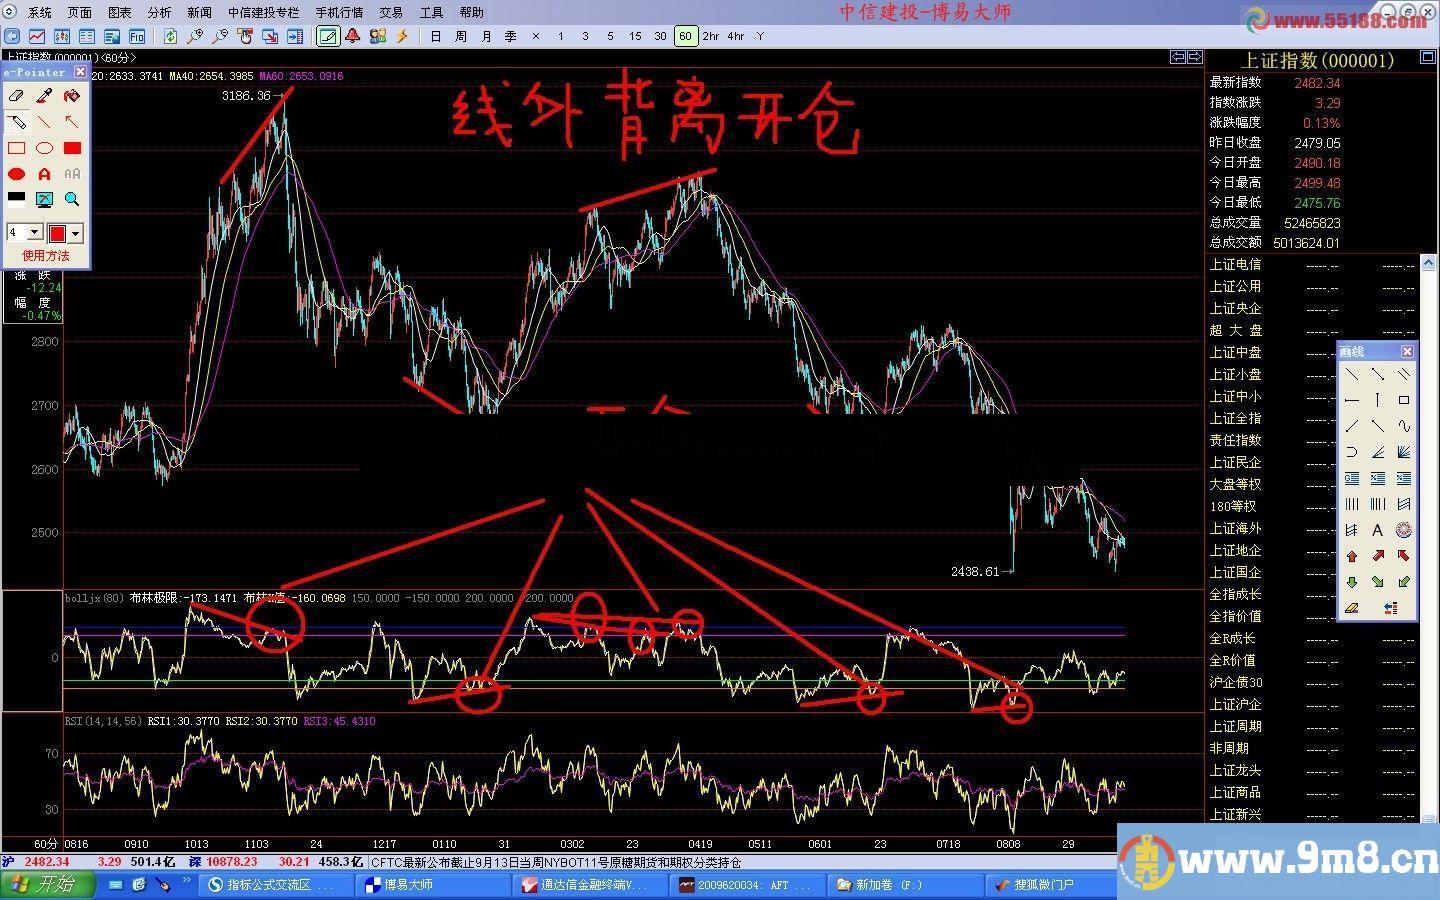Select the 4hr period
1440x900 pixels.
736,36
